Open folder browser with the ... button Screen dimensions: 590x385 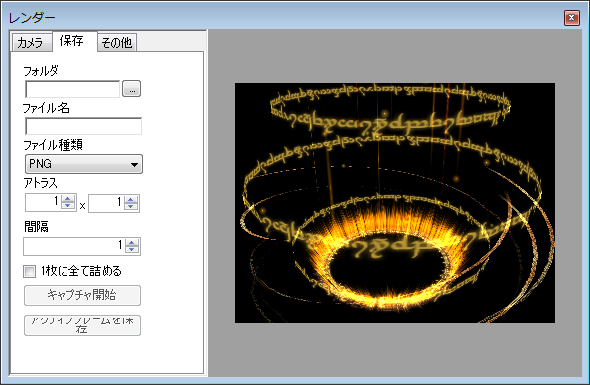tap(132, 89)
